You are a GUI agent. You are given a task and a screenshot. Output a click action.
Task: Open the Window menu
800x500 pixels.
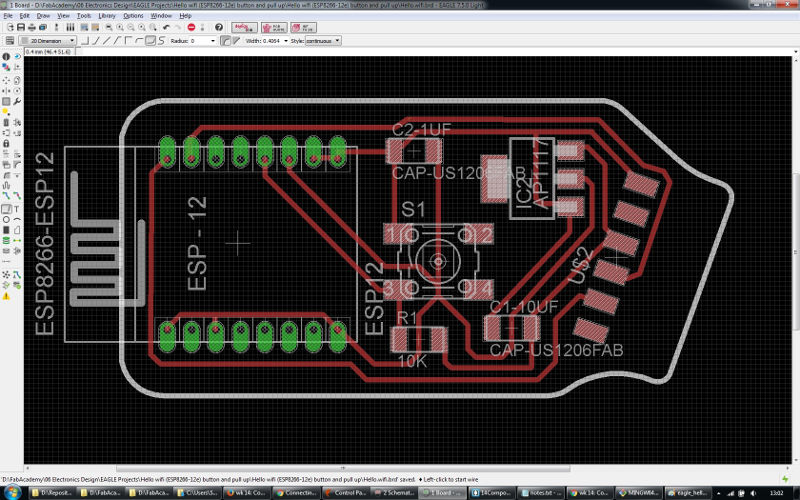tap(161, 16)
